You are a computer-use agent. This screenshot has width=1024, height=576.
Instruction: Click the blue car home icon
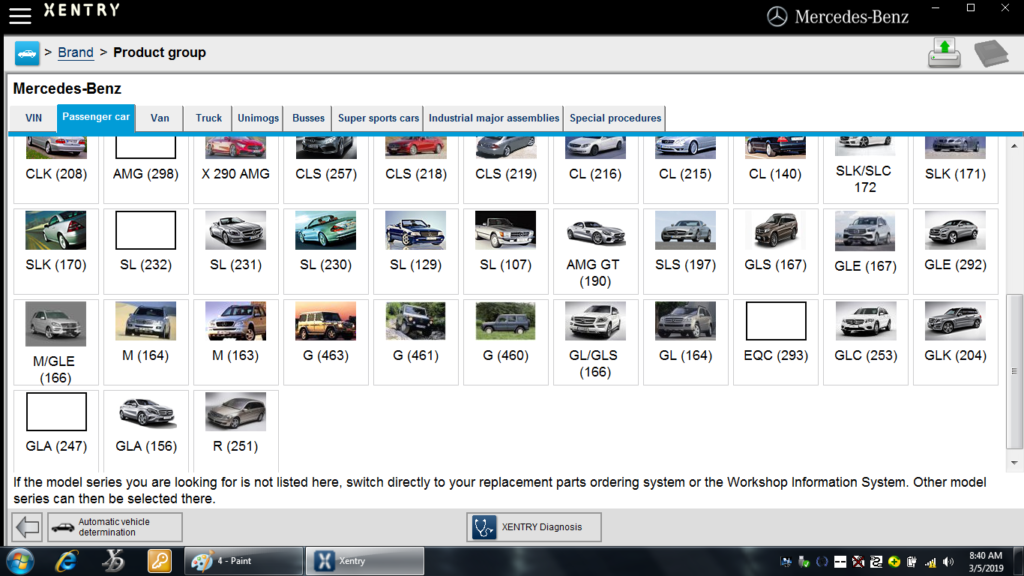tap(27, 53)
